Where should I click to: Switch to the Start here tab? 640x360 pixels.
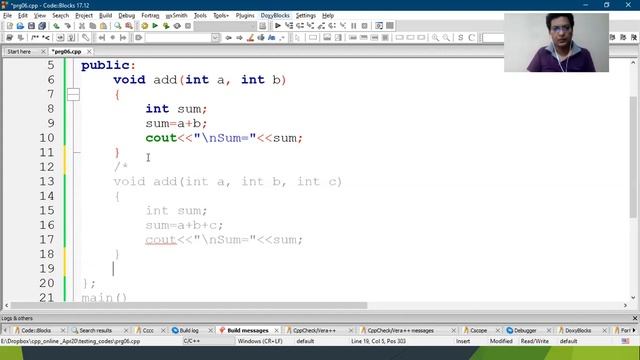19,52
